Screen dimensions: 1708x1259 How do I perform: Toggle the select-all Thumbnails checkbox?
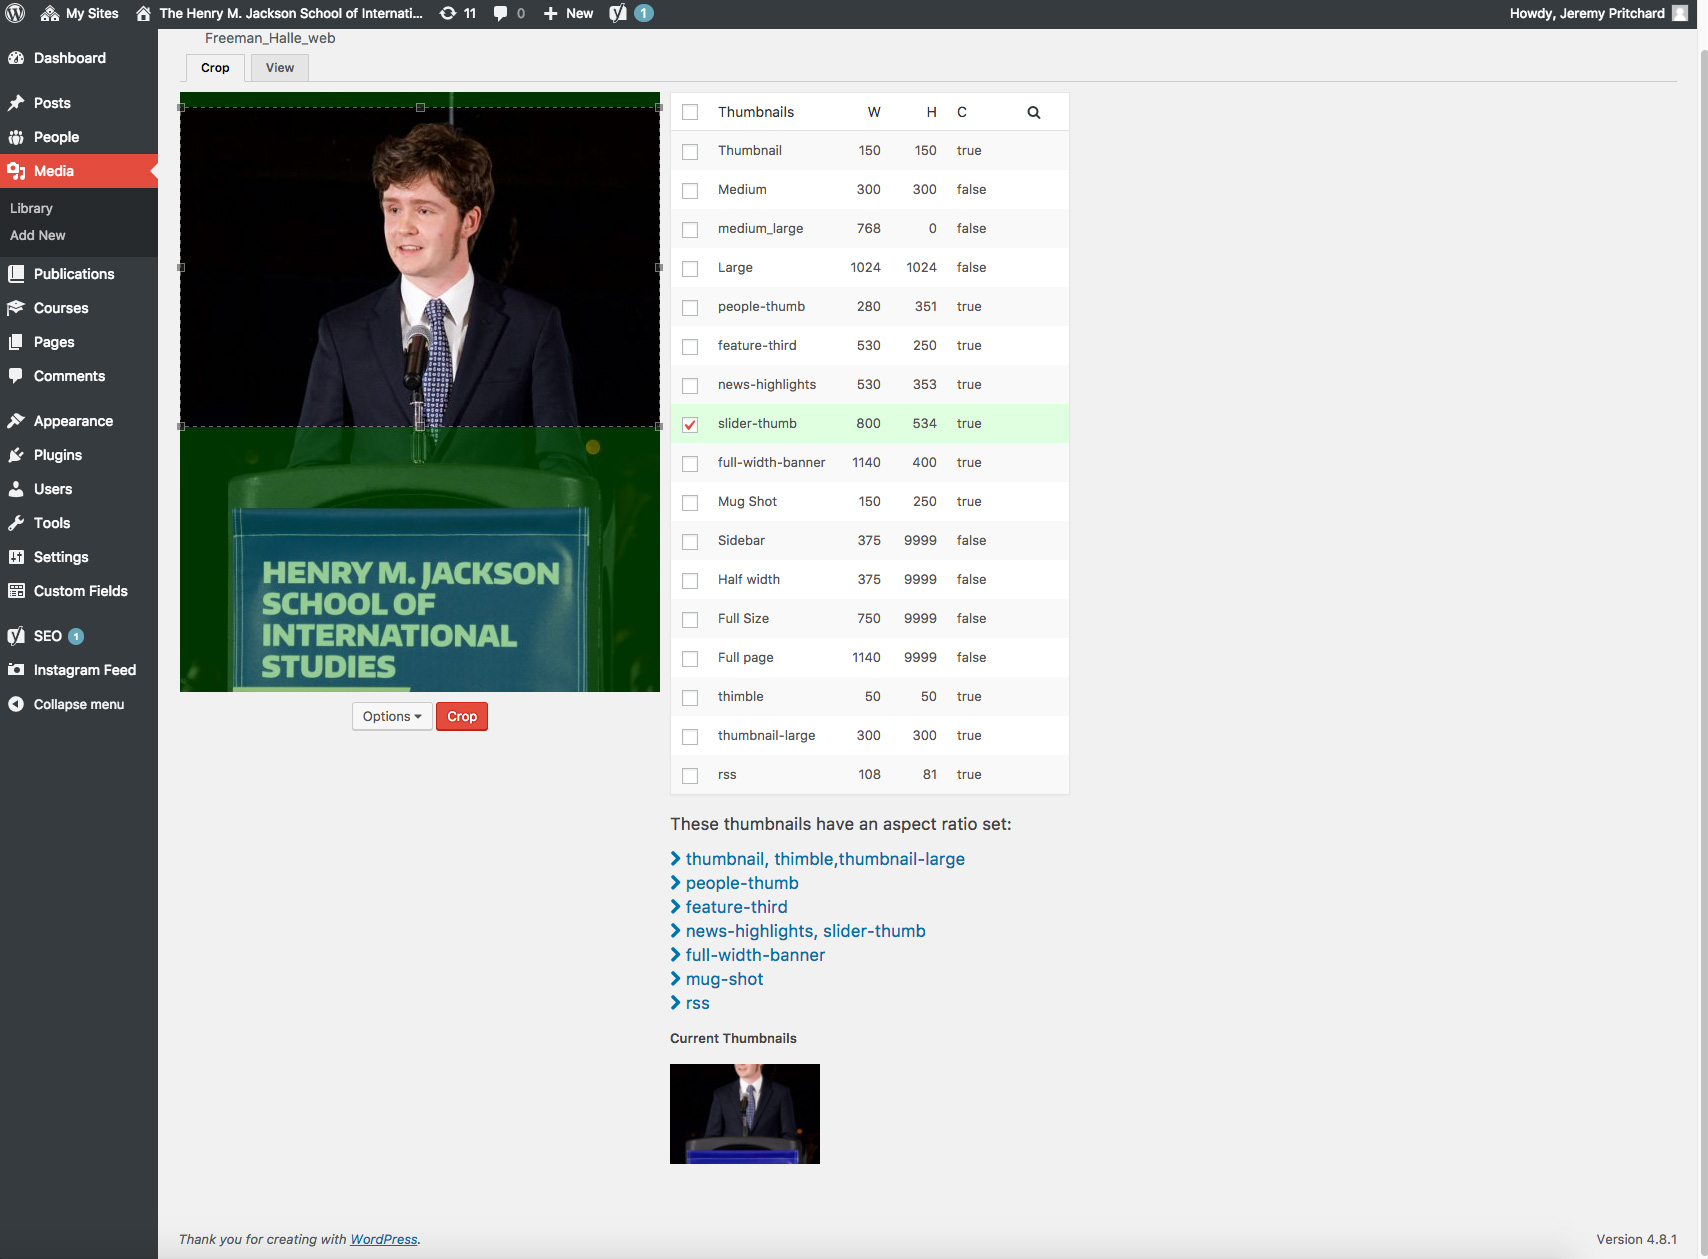690,112
